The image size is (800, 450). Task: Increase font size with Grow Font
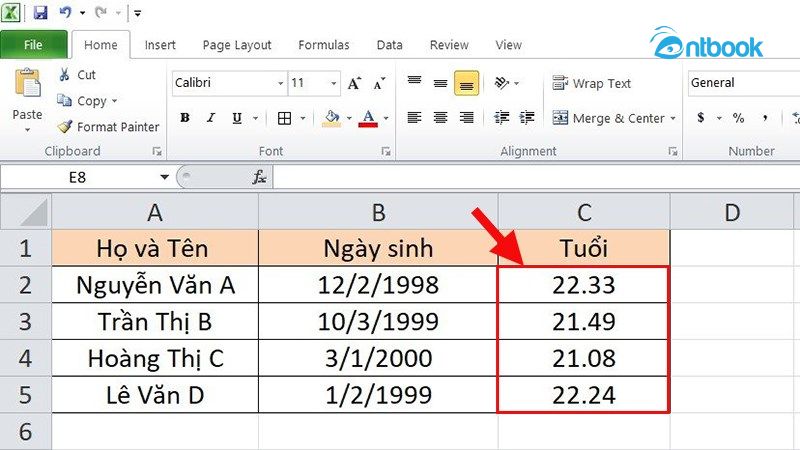pos(354,83)
